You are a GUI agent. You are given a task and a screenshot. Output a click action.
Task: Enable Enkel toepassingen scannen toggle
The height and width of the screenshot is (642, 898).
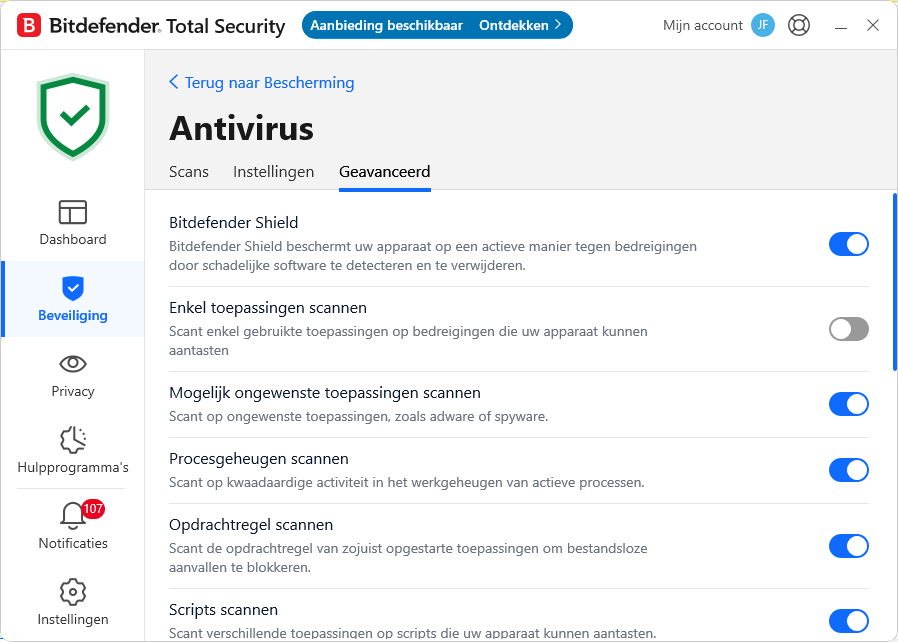[x=848, y=329]
